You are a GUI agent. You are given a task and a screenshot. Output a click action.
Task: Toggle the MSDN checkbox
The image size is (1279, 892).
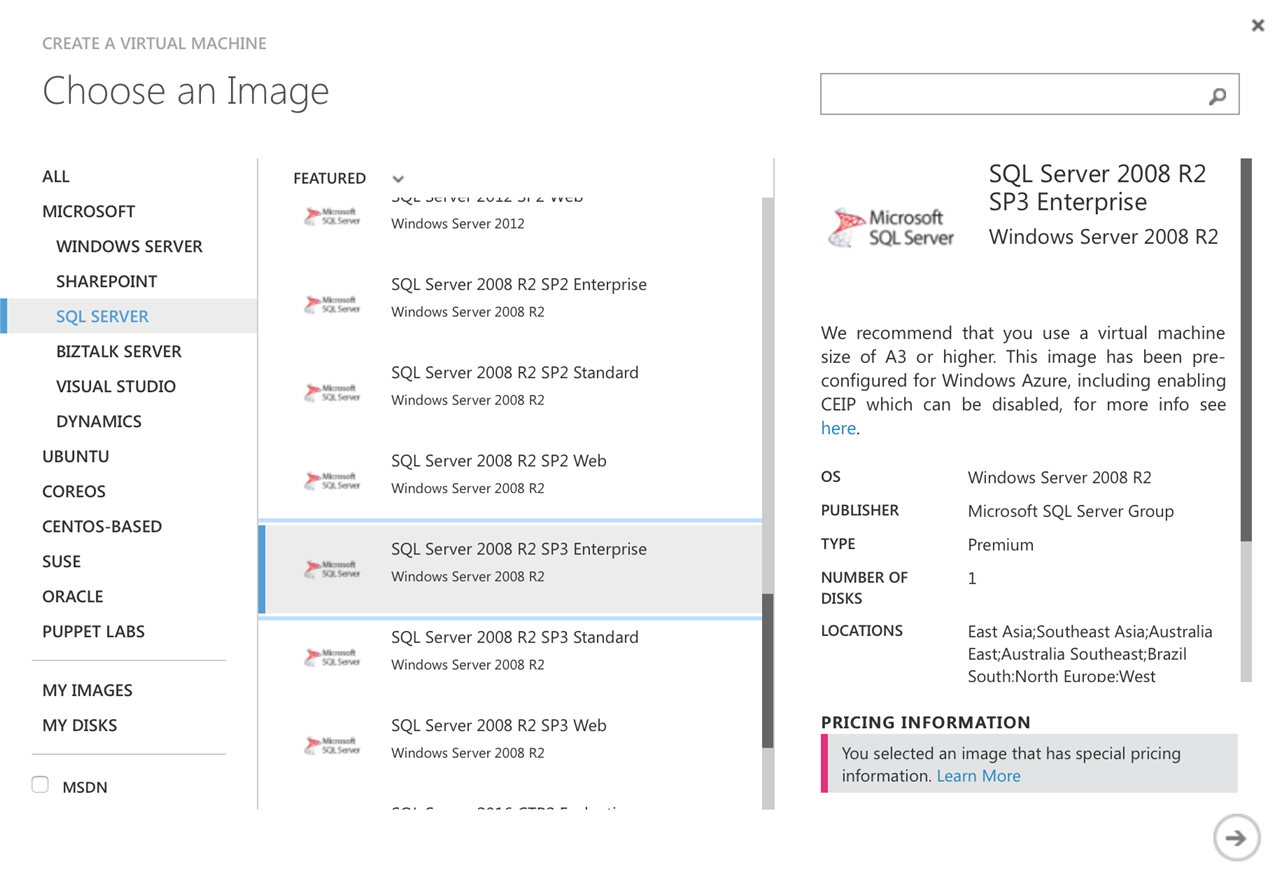pos(40,785)
